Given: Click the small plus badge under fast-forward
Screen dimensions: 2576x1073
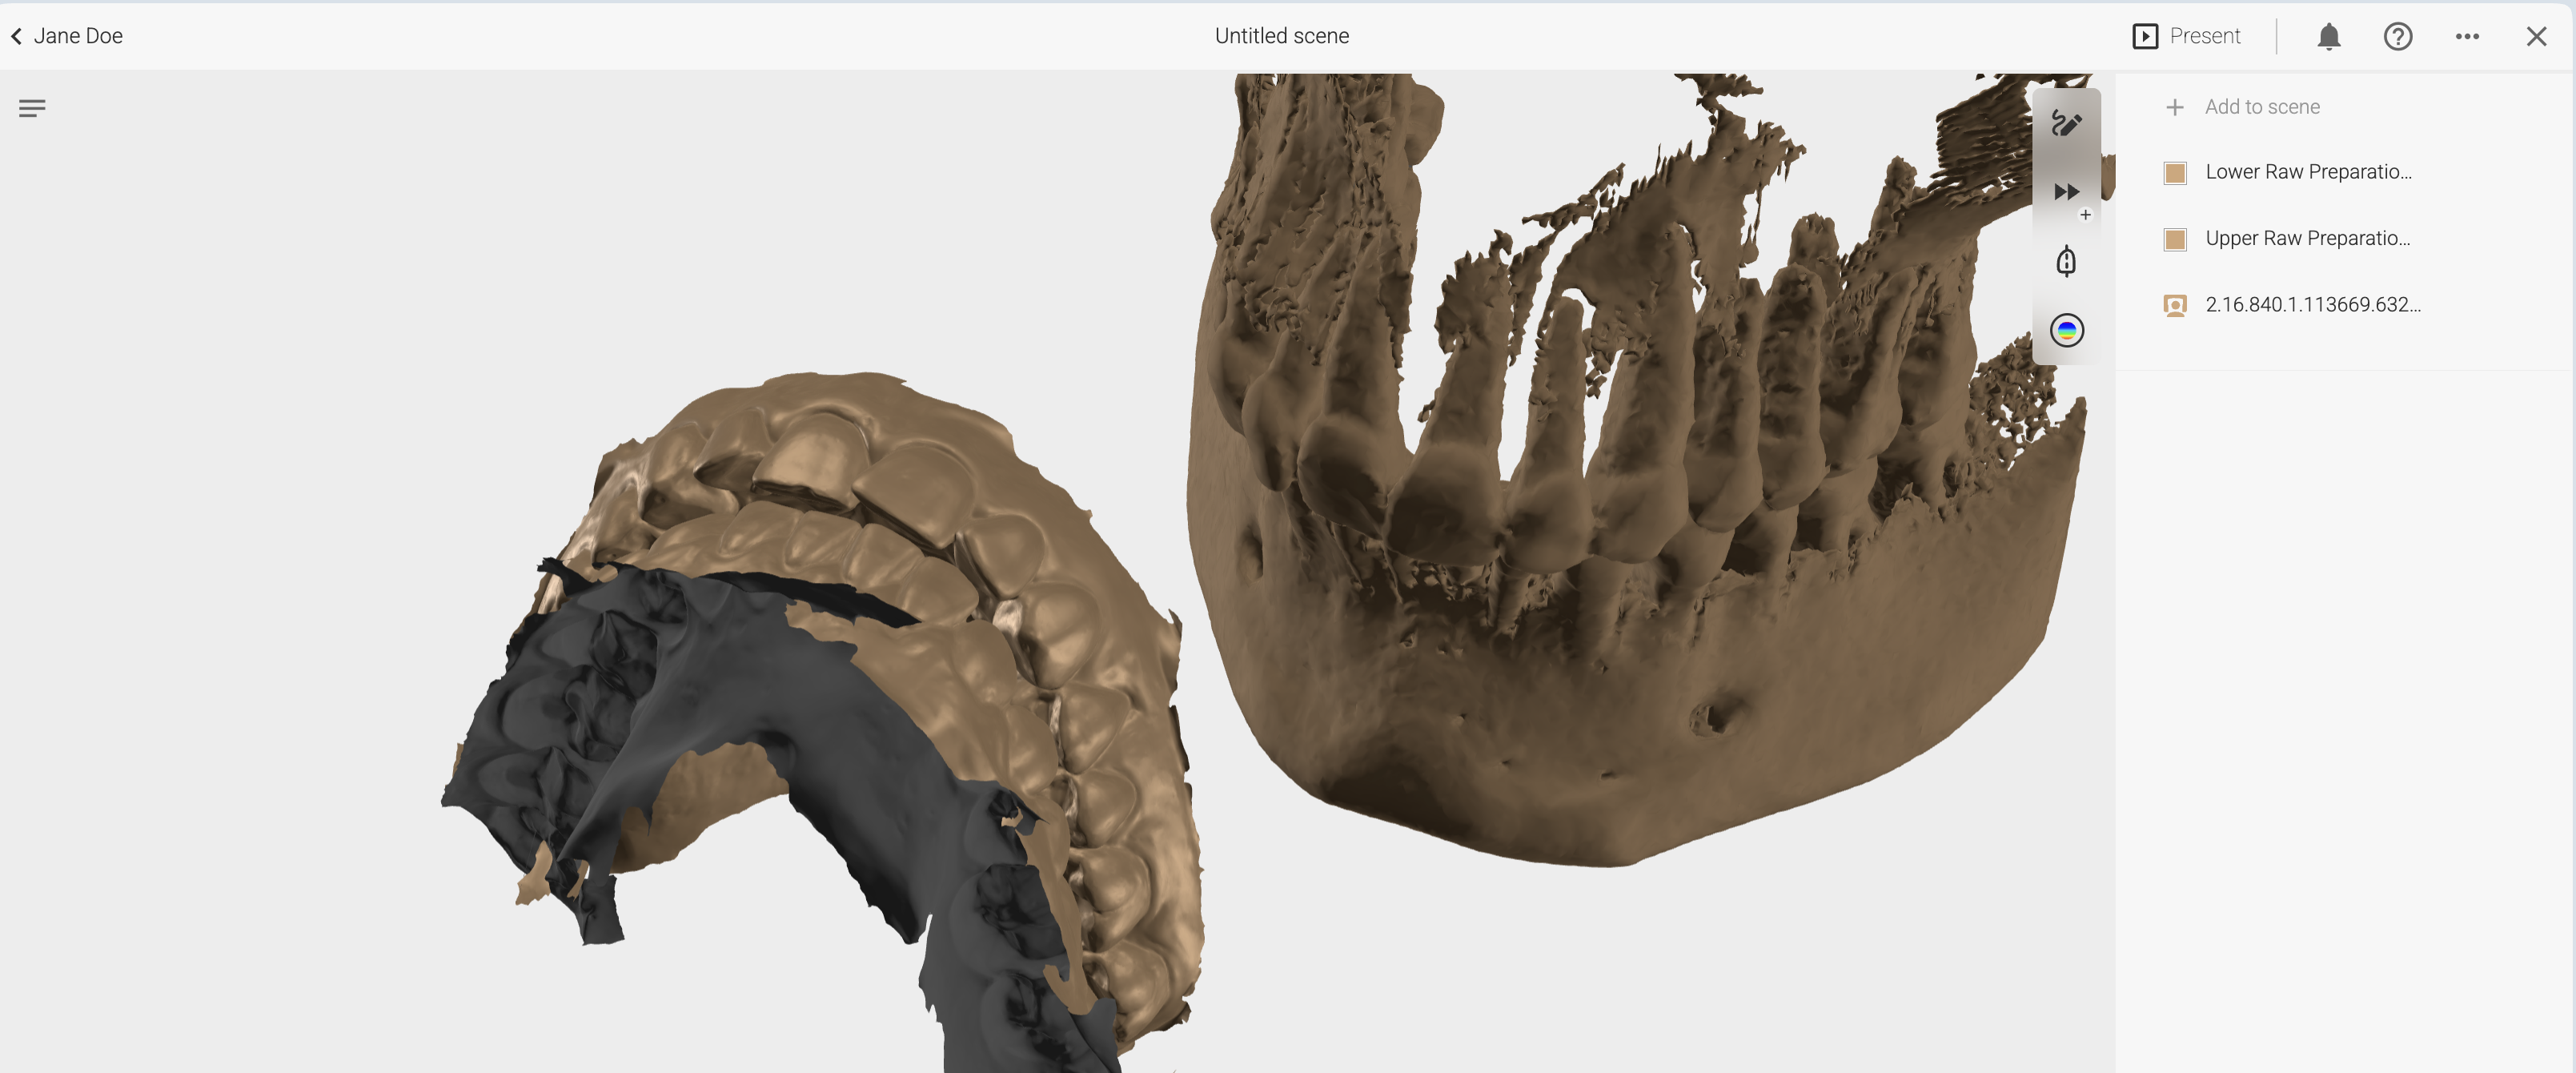Looking at the screenshot, I should pos(2085,215).
